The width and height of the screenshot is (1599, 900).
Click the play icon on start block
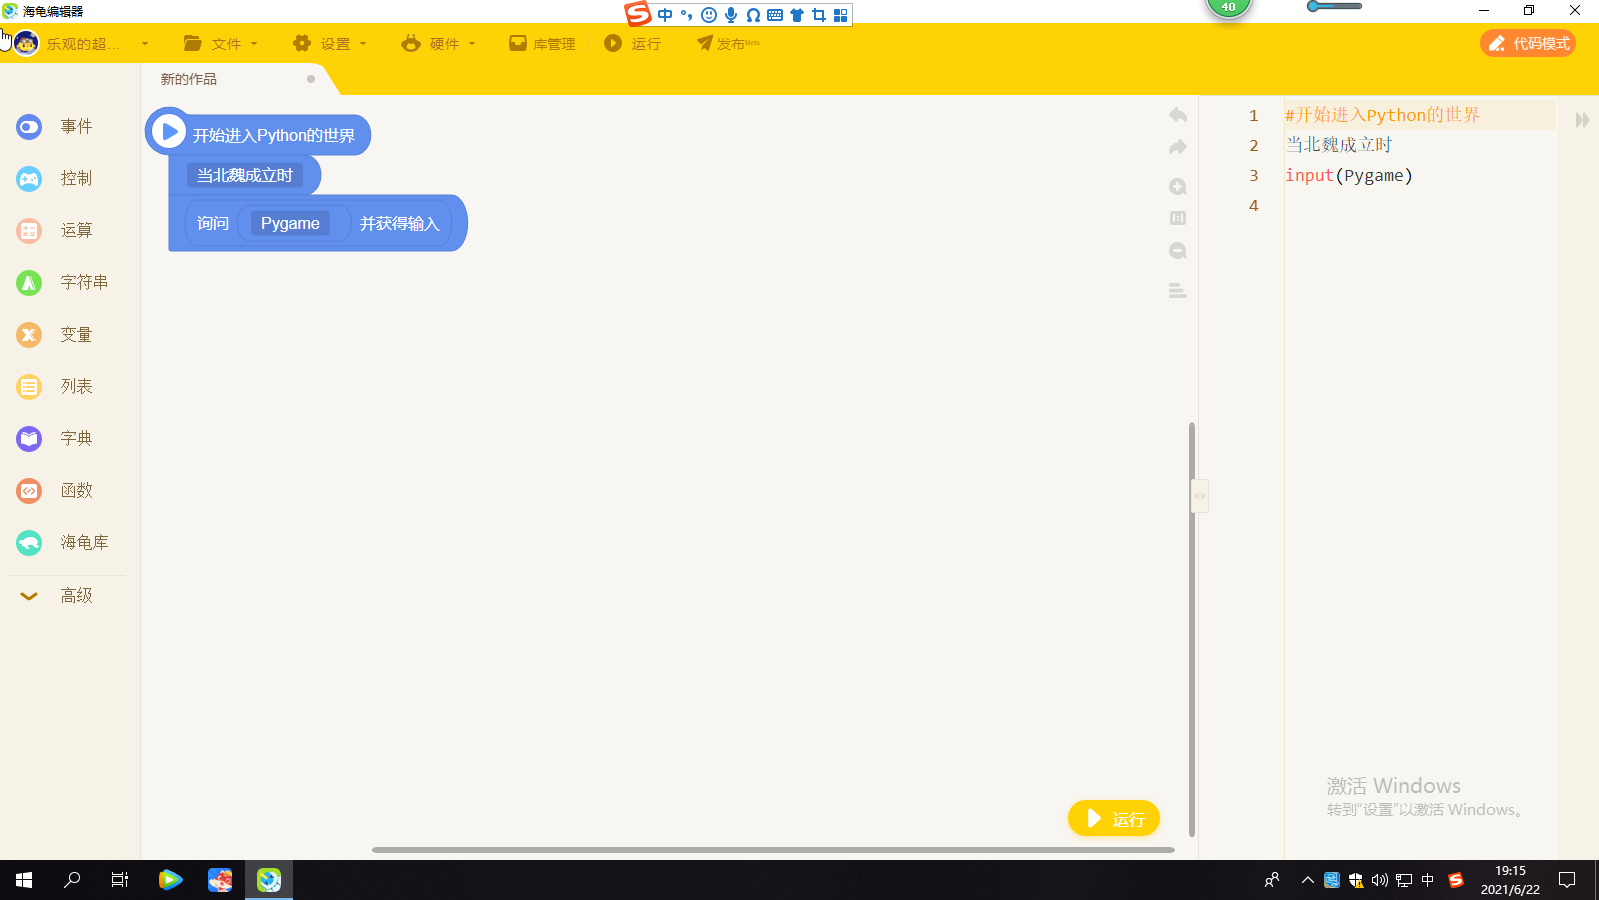pos(169,132)
